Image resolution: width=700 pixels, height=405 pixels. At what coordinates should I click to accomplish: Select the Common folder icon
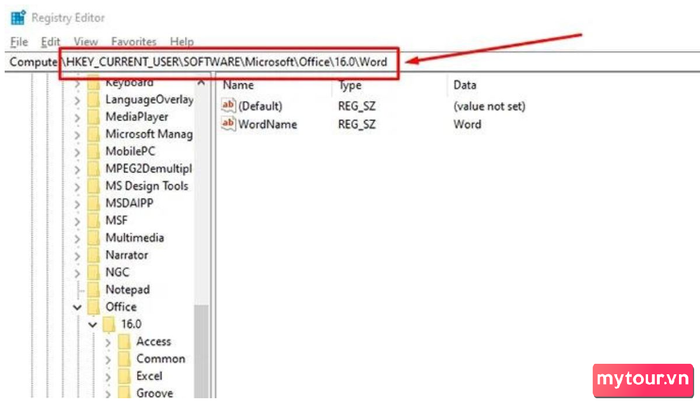(125, 359)
